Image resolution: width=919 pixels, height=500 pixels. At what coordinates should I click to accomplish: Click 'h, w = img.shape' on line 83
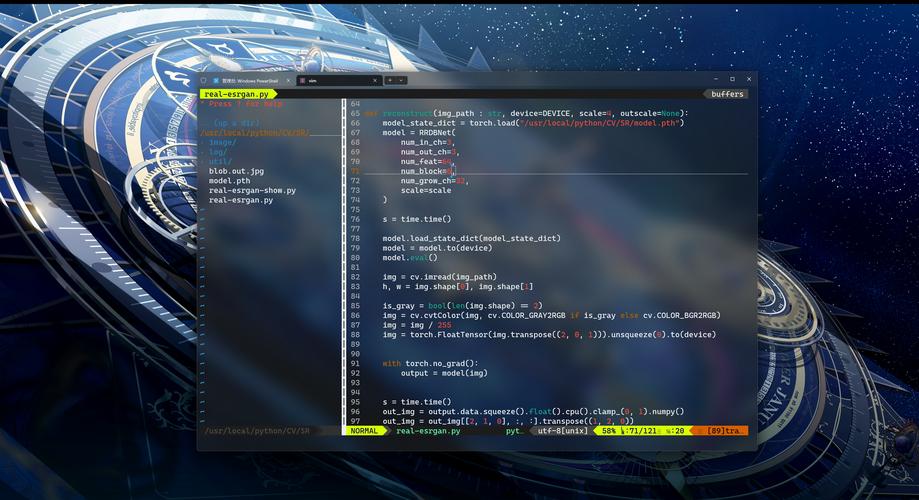click(x=421, y=287)
